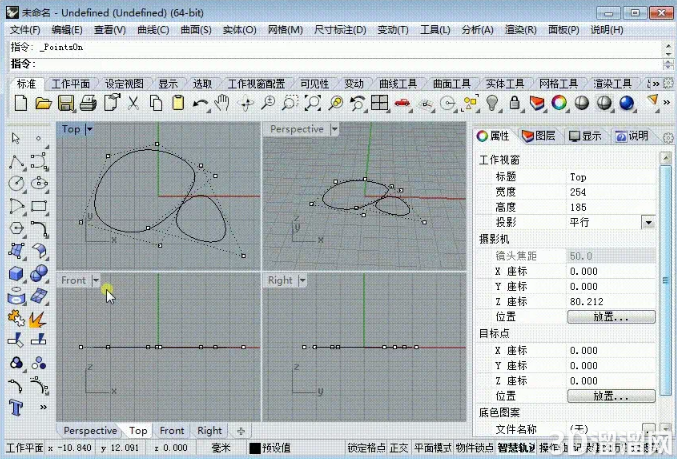Image resolution: width=677 pixels, height=459 pixels.
Task: Select the box solid tool
Action: pyautogui.click(x=16, y=274)
